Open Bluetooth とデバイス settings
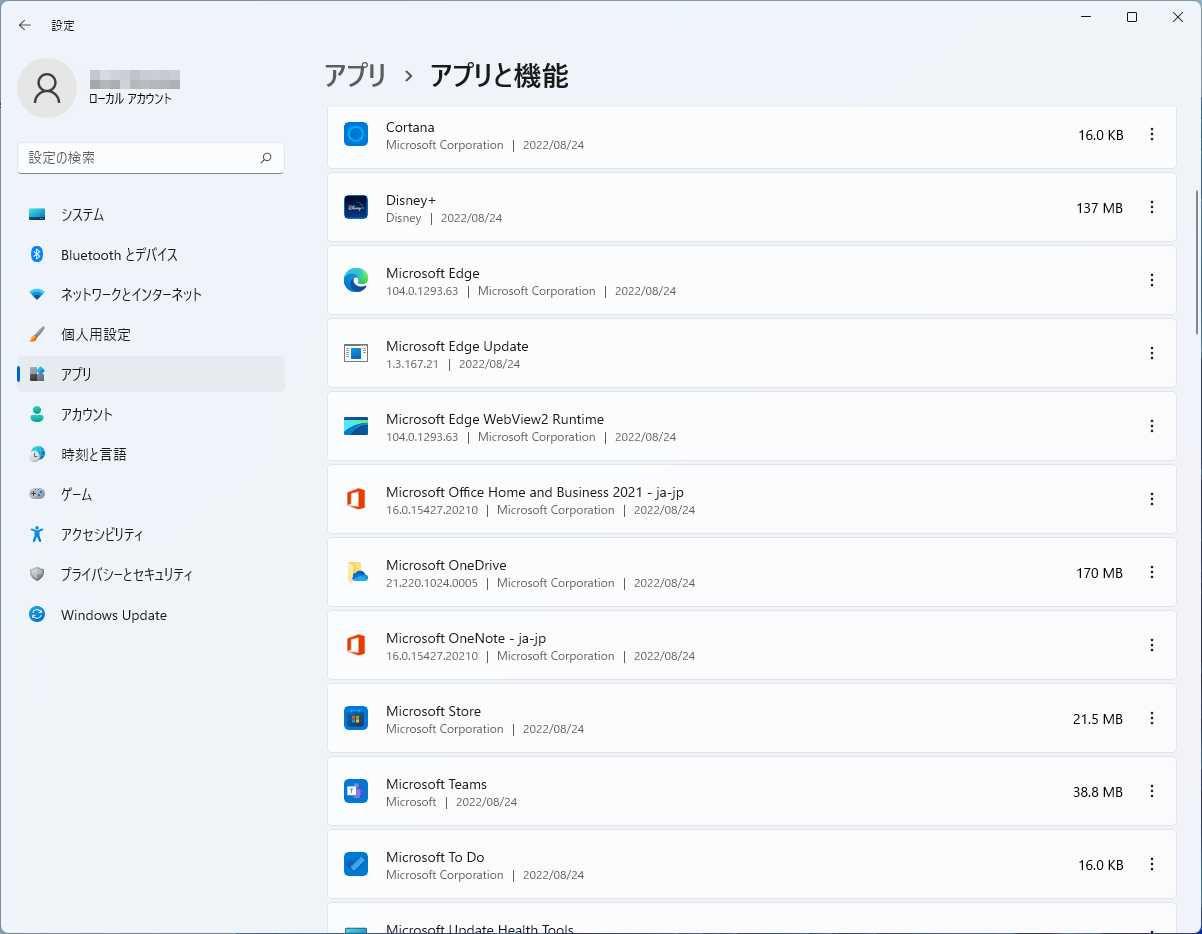 pyautogui.click(x=151, y=254)
